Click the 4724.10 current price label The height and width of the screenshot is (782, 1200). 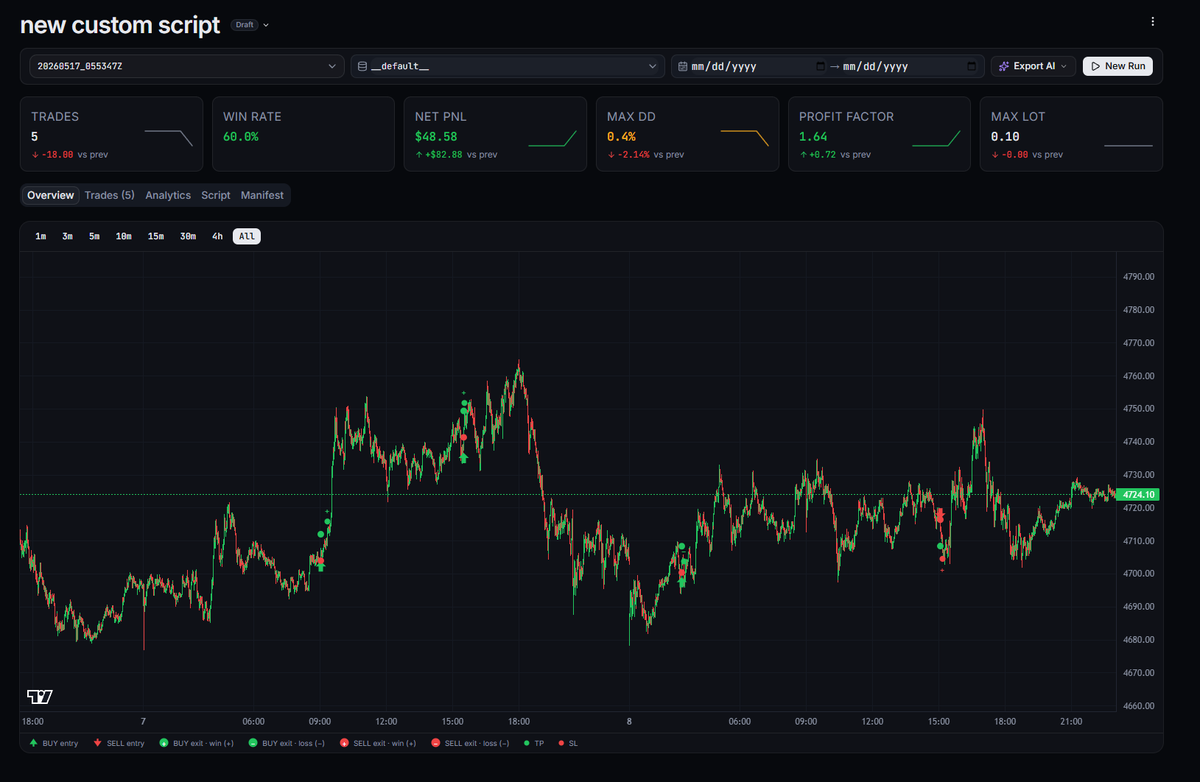click(x=1139, y=494)
